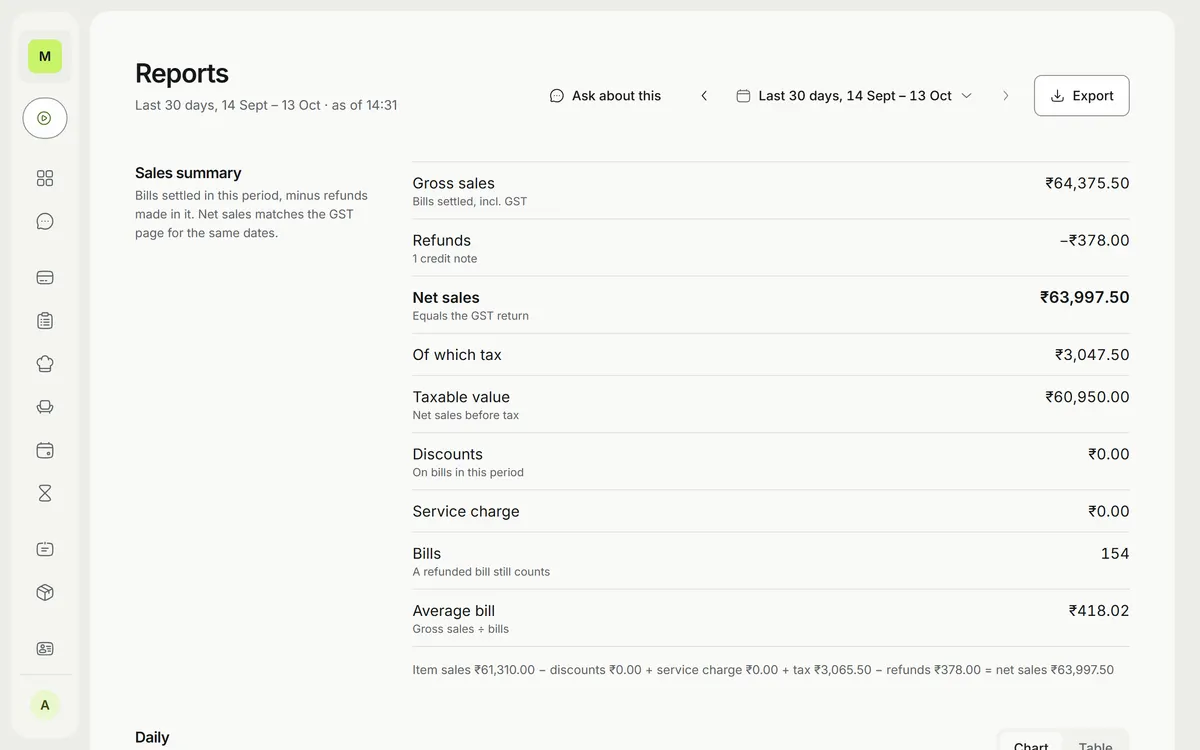Open the chat bubble icon in sidebar
The height and width of the screenshot is (750, 1200).
pos(45,221)
